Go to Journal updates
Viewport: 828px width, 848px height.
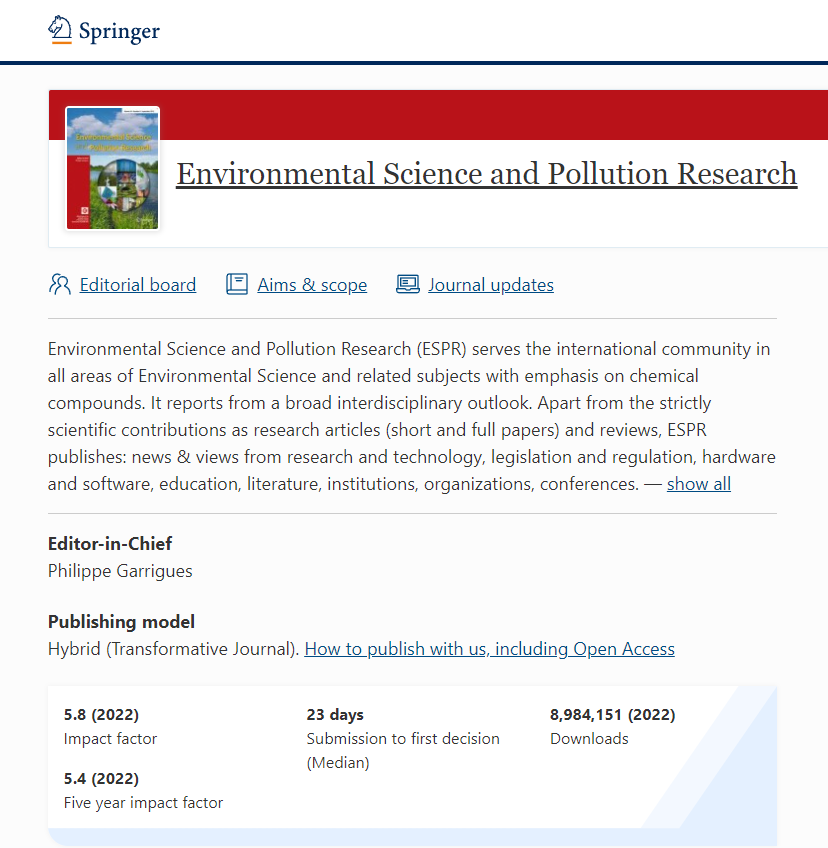click(x=491, y=284)
